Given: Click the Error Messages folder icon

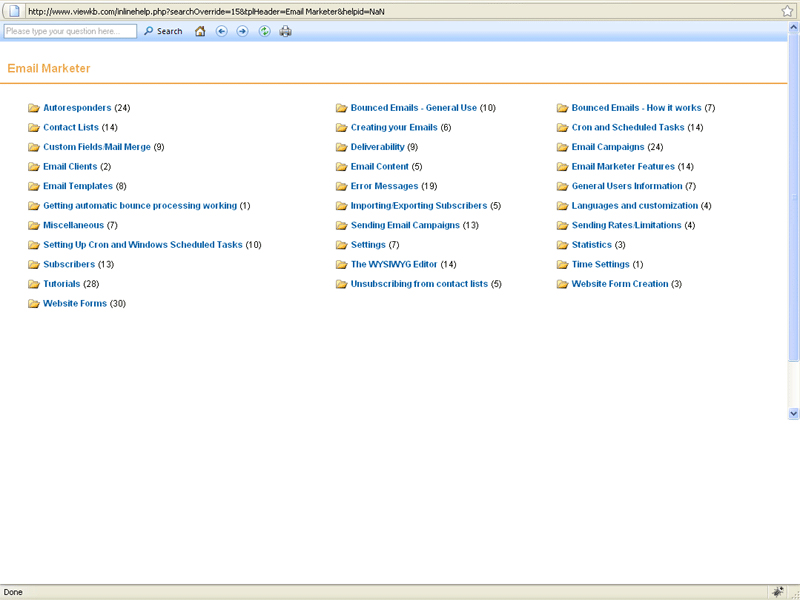Looking at the screenshot, I should (x=341, y=186).
